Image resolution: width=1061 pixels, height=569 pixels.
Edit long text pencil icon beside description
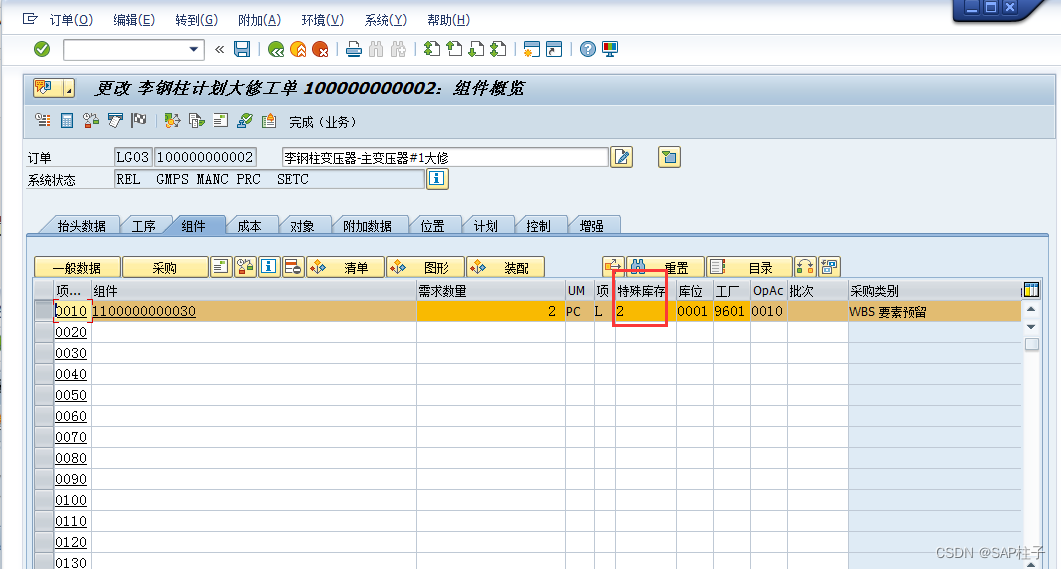621,157
